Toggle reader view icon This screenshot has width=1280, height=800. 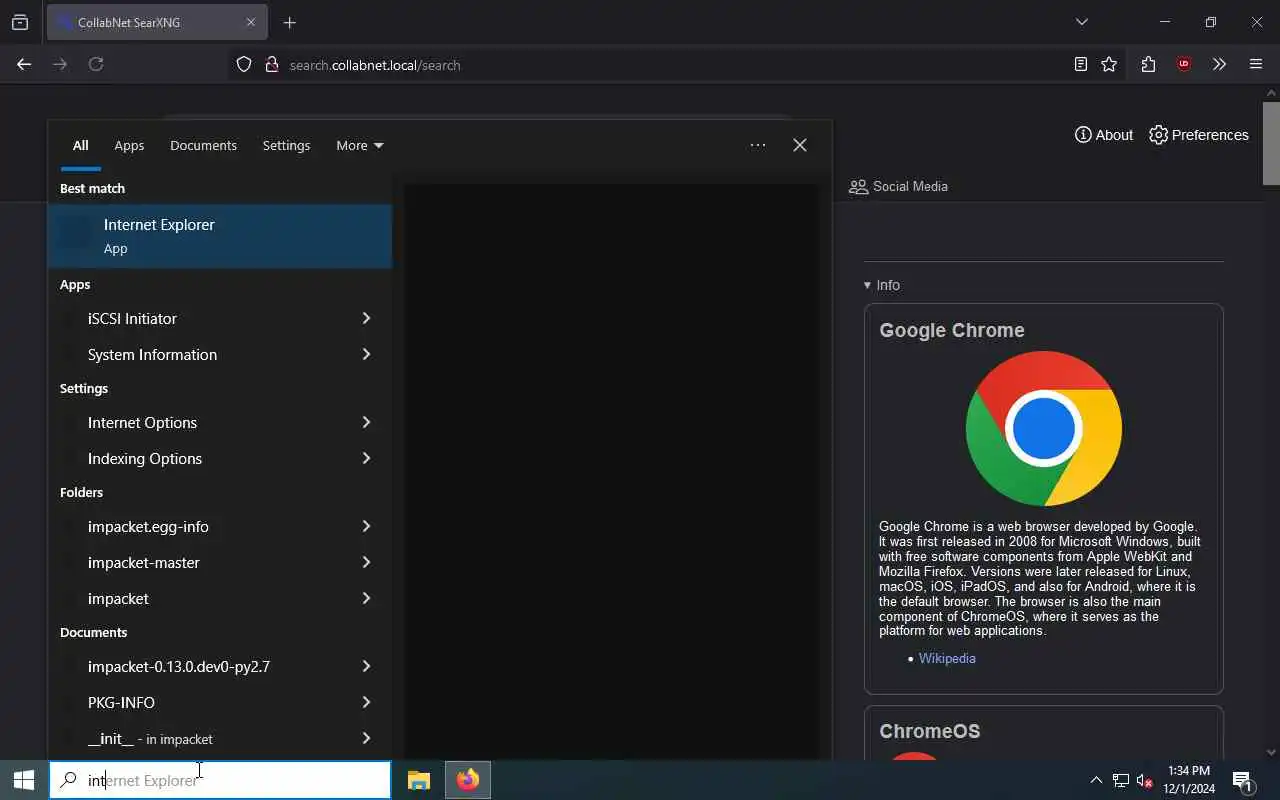point(1081,64)
